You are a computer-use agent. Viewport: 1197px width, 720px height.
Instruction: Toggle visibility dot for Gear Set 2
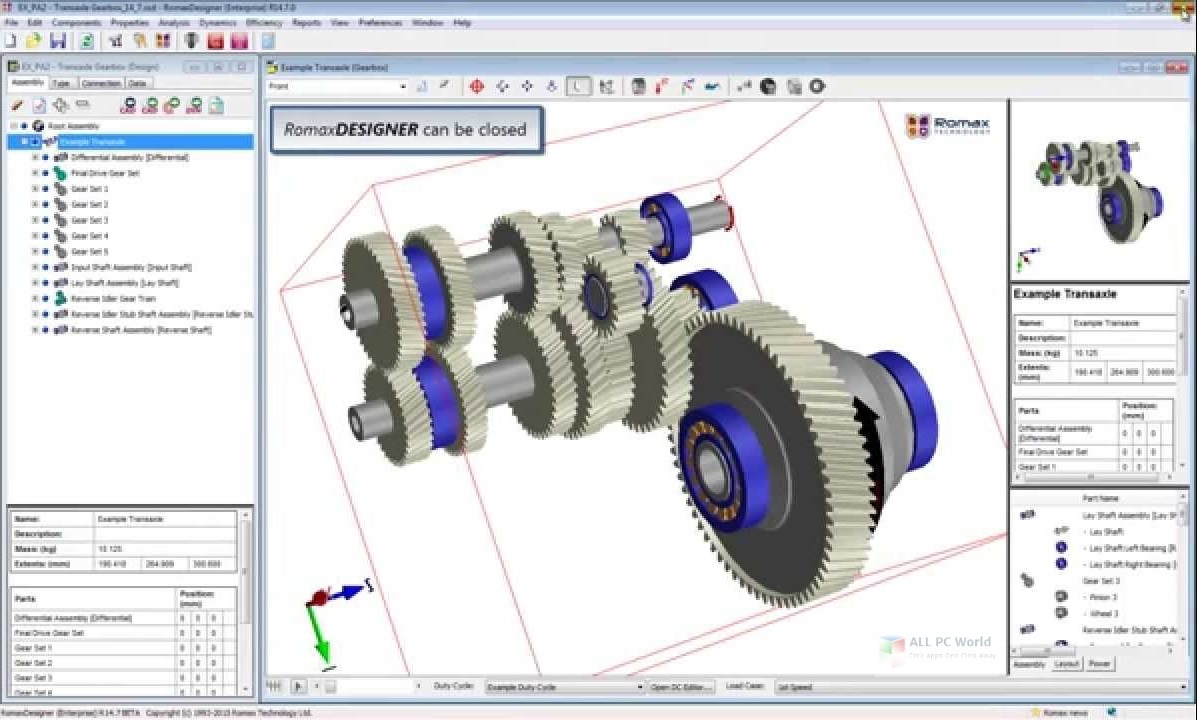[46, 205]
